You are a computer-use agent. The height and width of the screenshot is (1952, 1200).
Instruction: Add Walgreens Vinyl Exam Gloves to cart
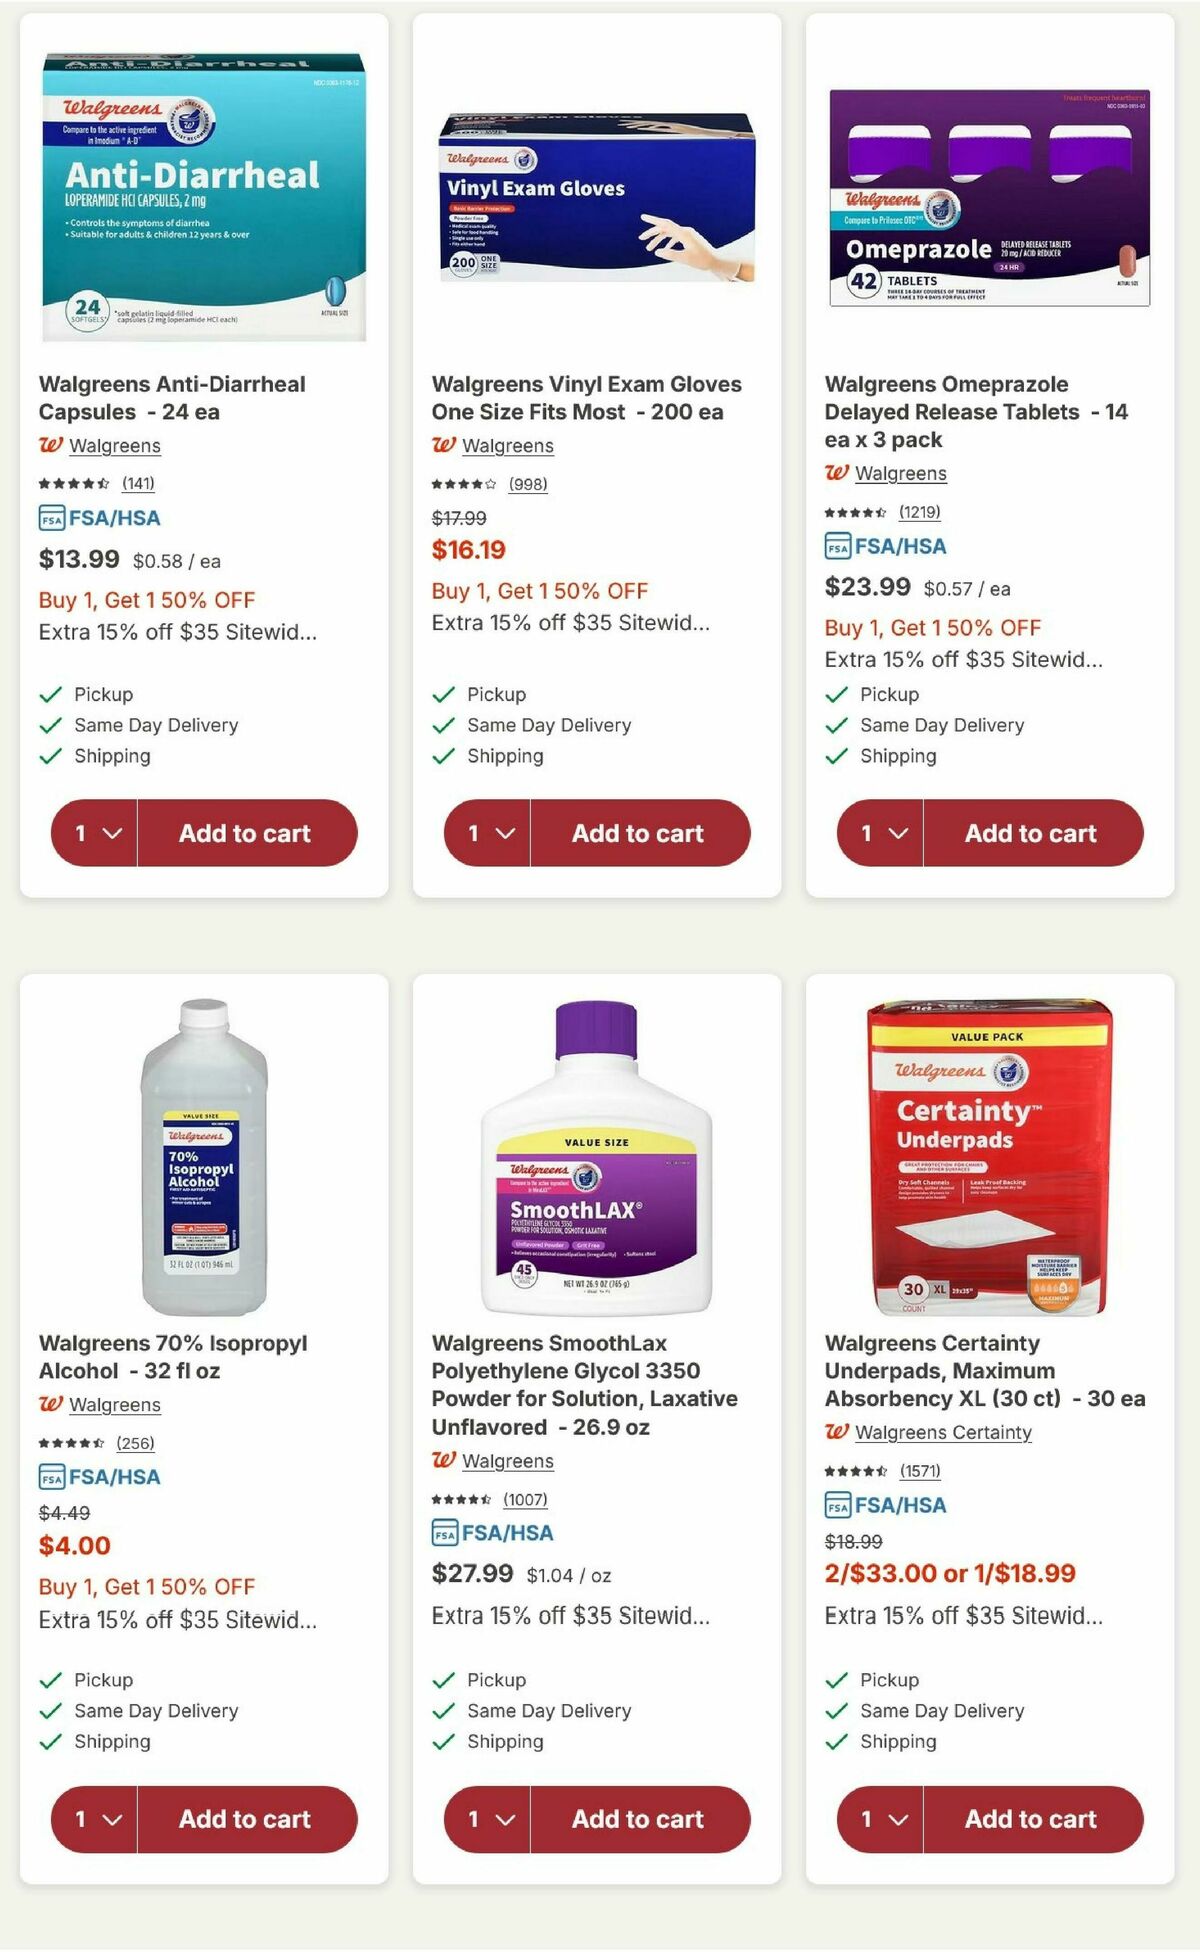[640, 833]
